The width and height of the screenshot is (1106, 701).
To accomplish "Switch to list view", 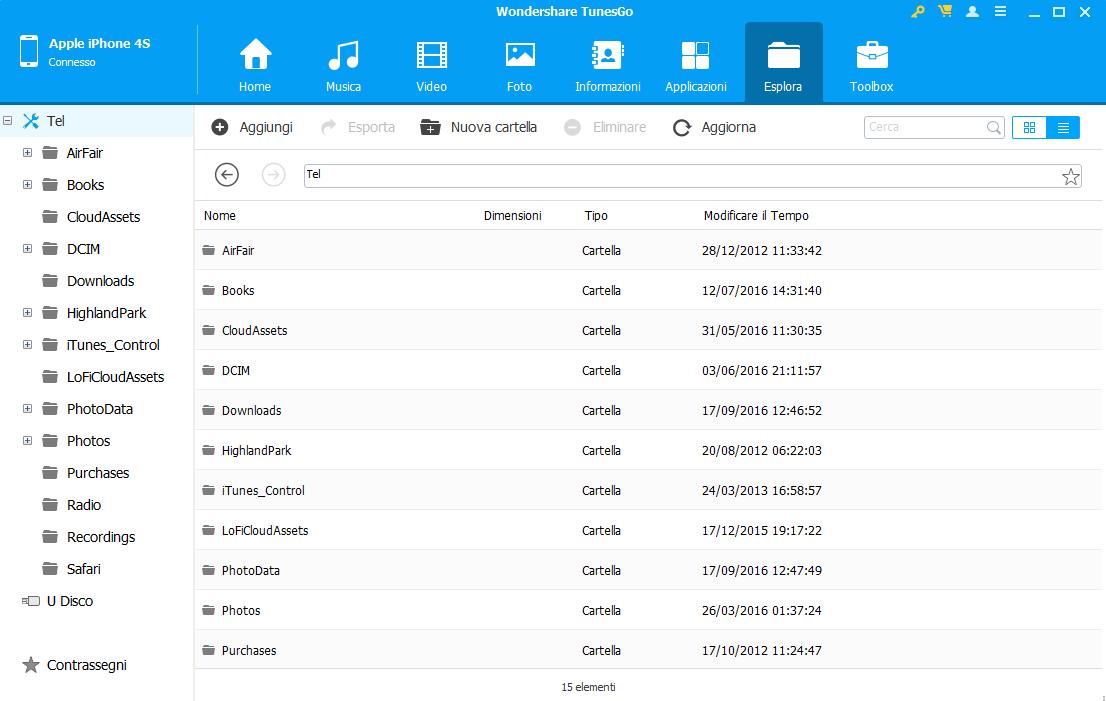I will pos(1063,128).
